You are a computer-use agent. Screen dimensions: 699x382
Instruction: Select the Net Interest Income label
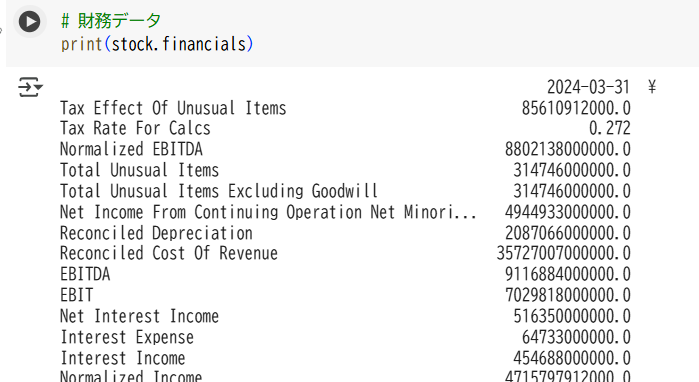(139, 316)
